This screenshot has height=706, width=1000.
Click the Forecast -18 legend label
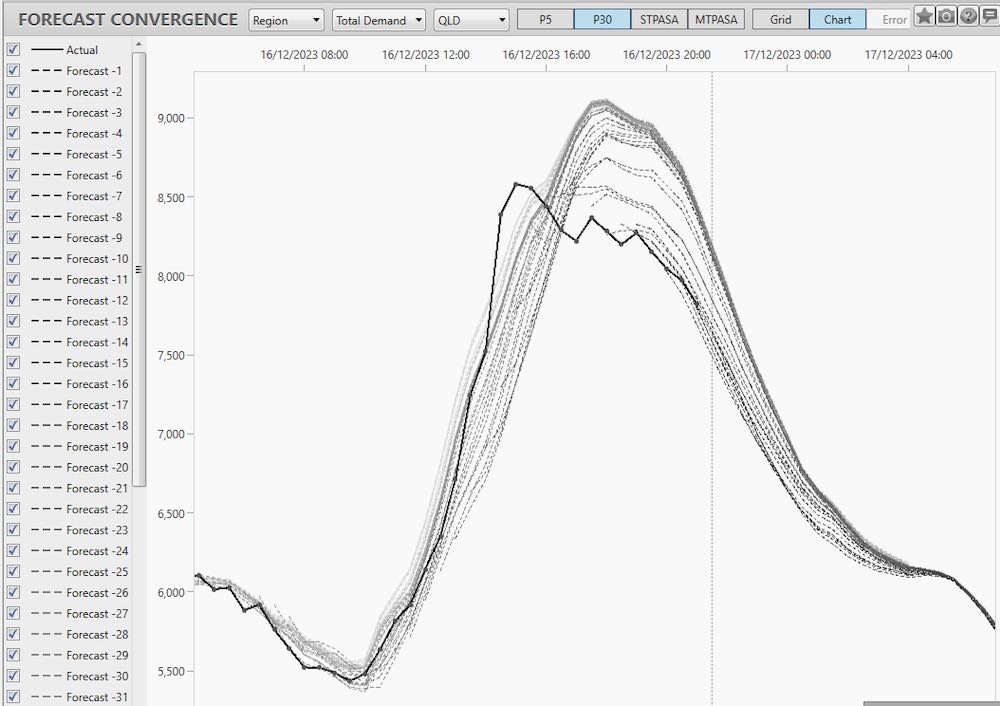pos(97,425)
